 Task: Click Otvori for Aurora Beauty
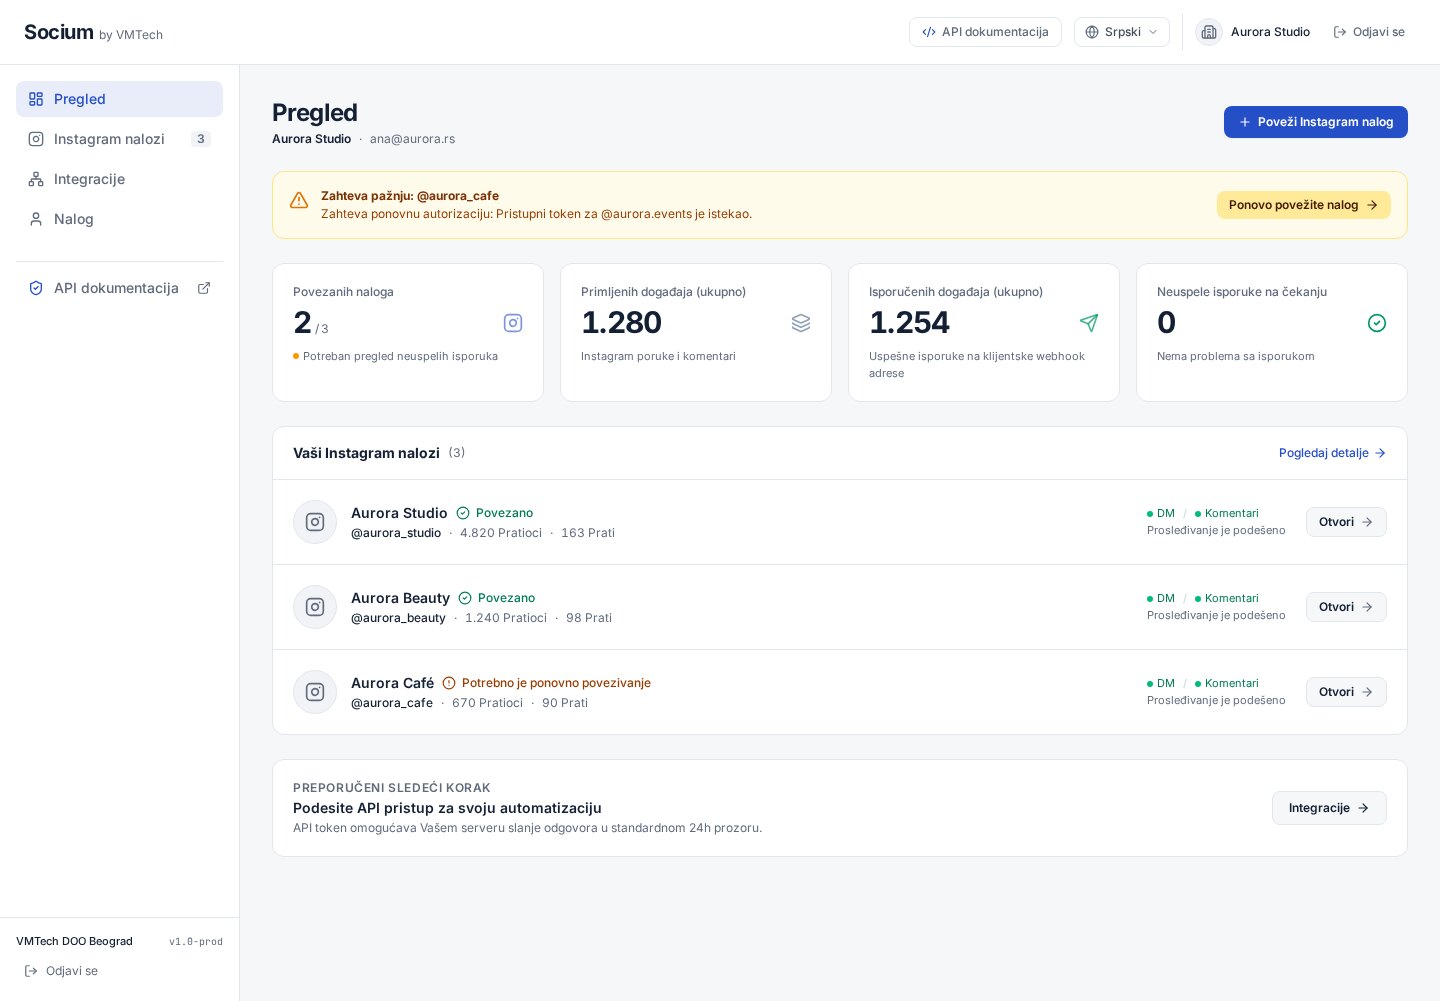pyautogui.click(x=1346, y=607)
